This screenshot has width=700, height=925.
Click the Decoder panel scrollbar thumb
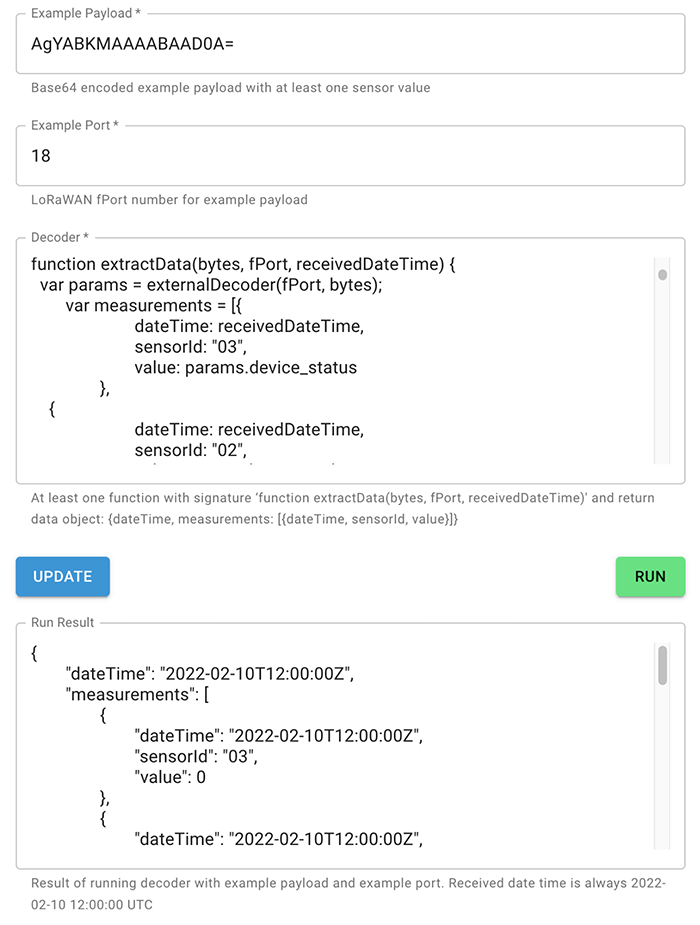click(661, 275)
